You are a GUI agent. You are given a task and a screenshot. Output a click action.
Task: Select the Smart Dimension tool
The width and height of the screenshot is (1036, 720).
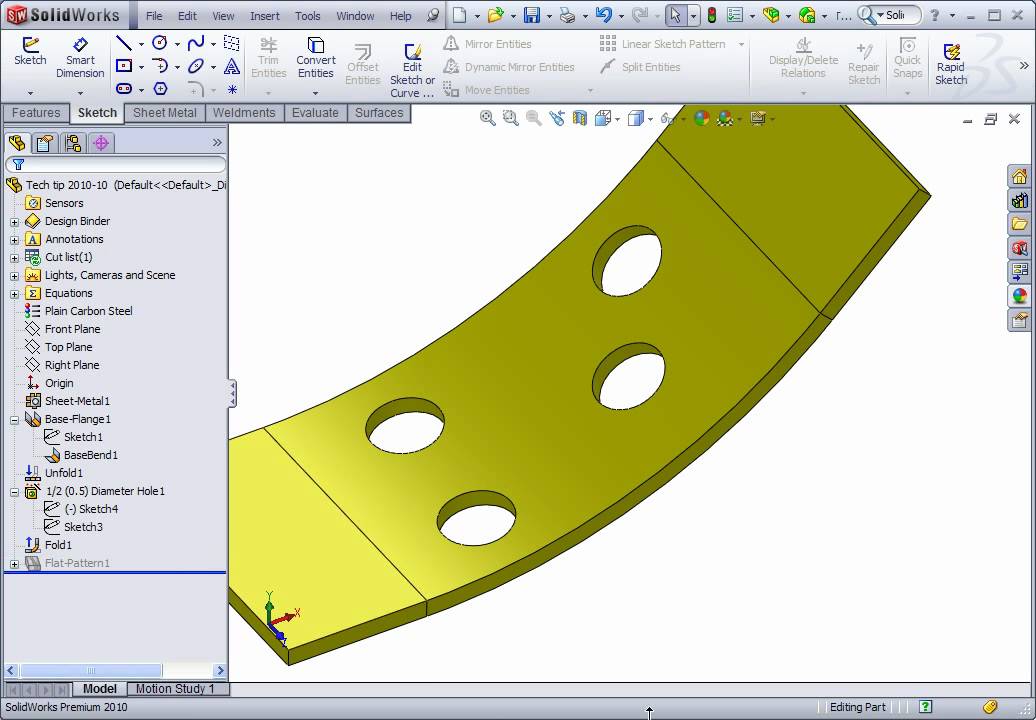tap(80, 58)
